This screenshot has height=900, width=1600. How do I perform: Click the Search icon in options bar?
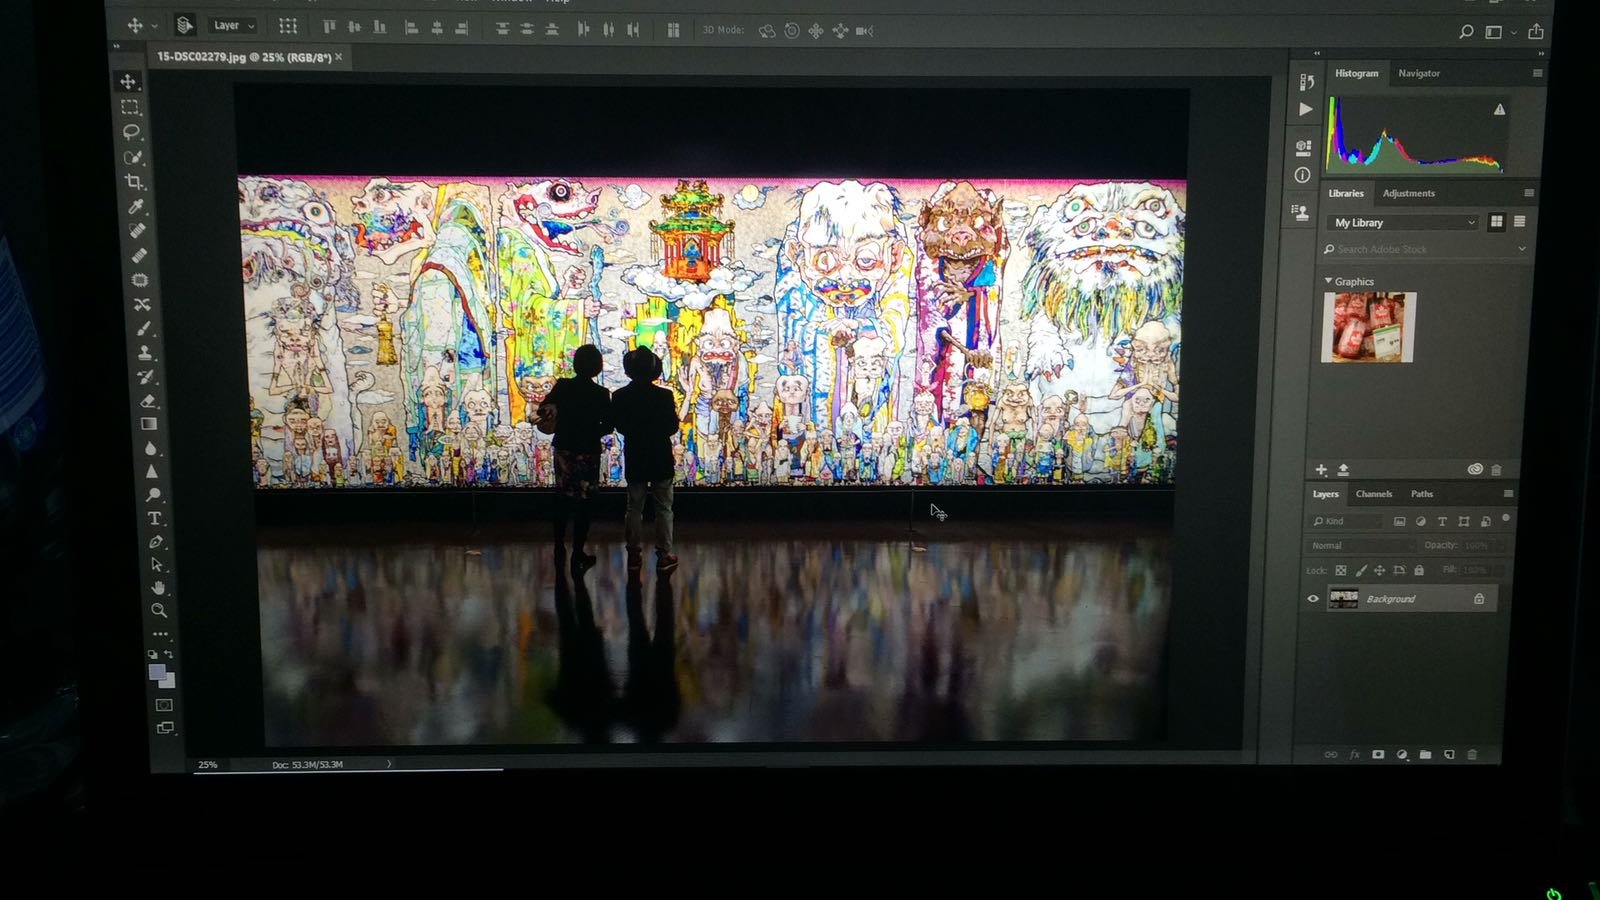tap(1466, 32)
